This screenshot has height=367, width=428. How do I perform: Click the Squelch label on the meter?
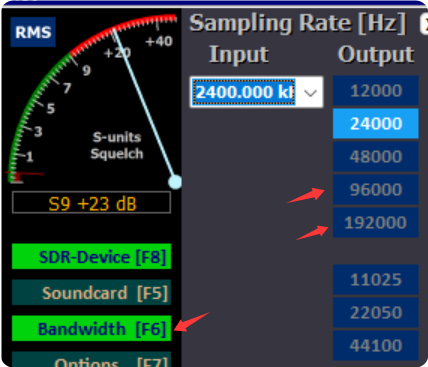pos(117,154)
